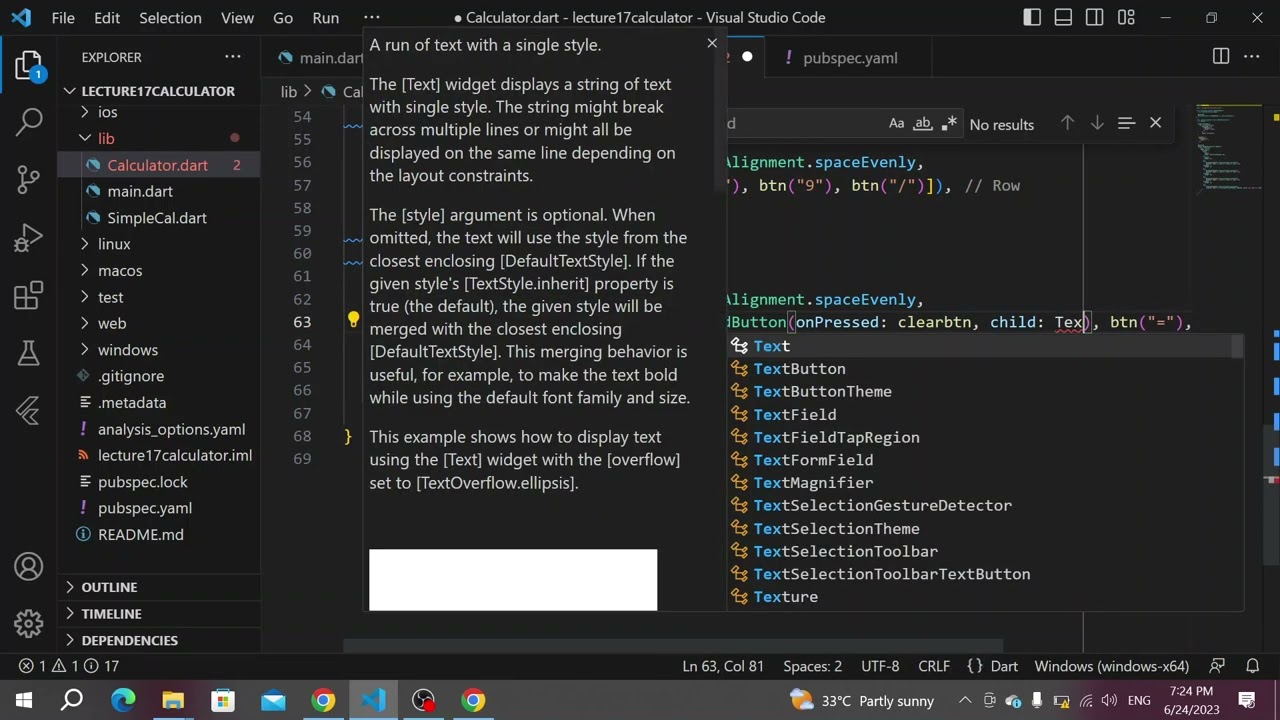The width and height of the screenshot is (1280, 720).
Task: Open Explorer views and more actions
Action: coord(233,57)
